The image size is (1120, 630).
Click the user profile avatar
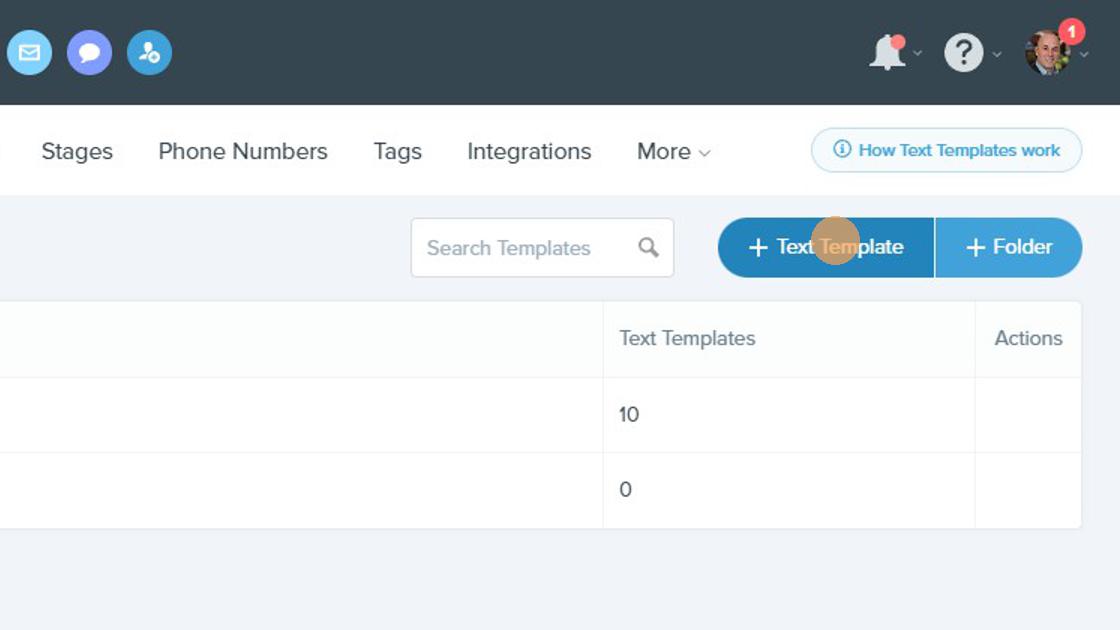click(1047, 52)
